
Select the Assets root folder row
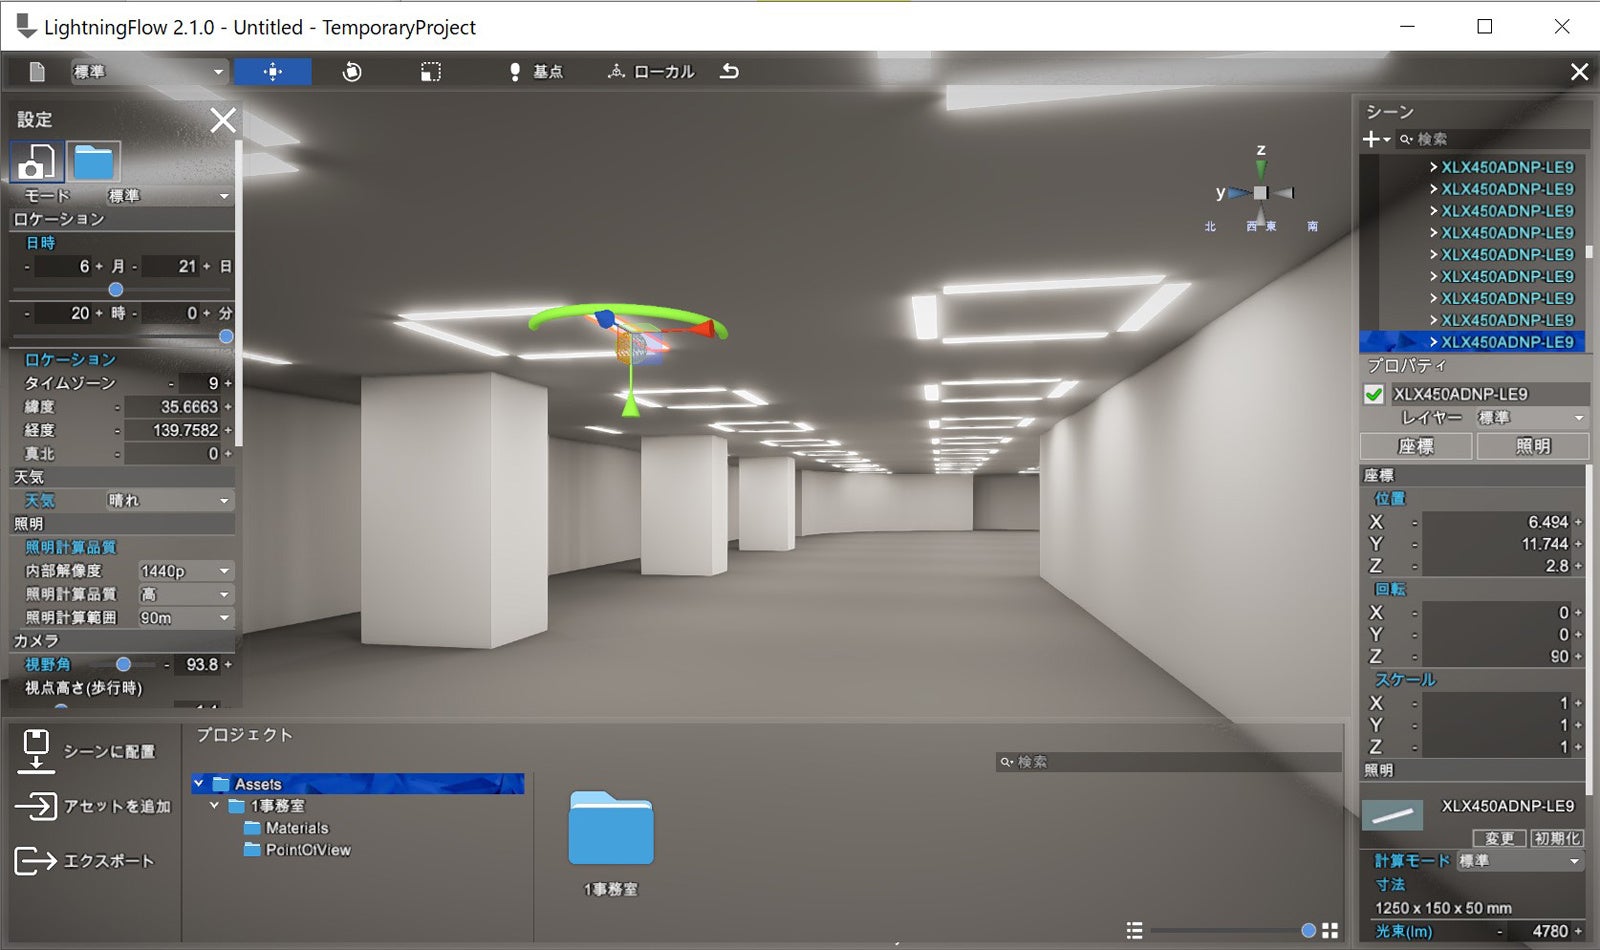coord(358,784)
